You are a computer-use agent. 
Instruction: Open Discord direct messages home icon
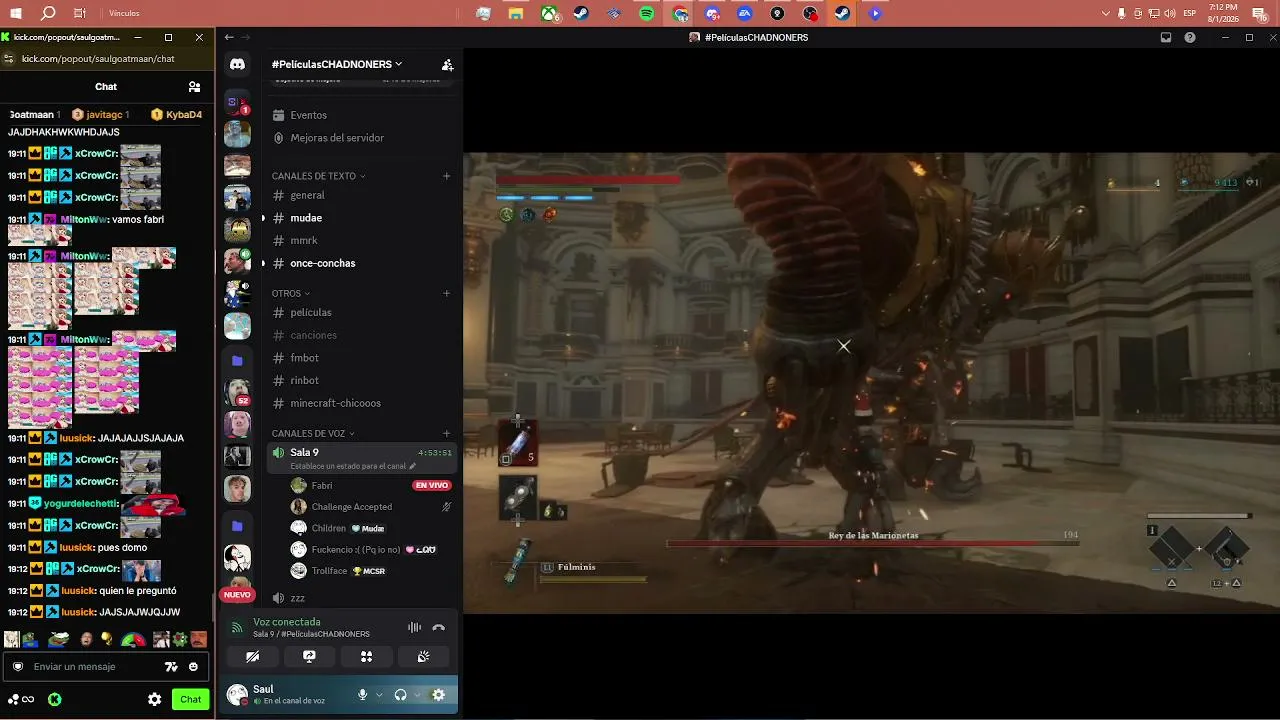coord(237,64)
